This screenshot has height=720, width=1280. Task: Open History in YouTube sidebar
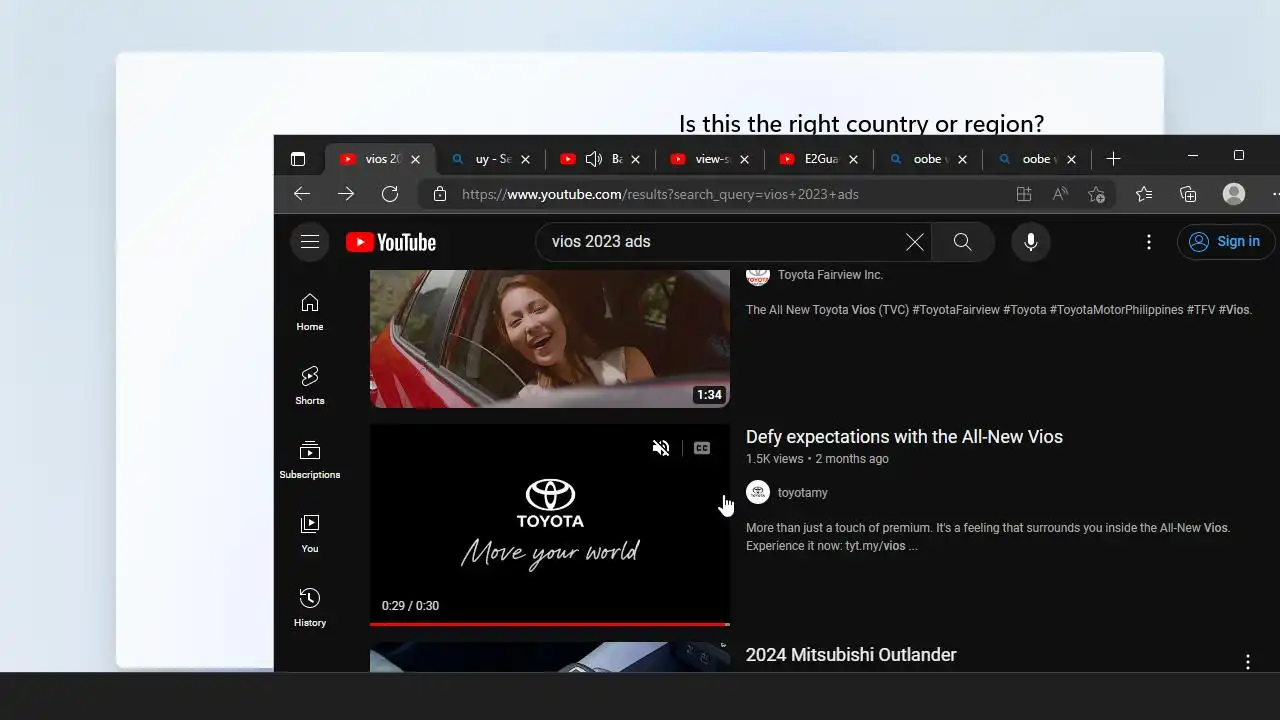pos(310,608)
